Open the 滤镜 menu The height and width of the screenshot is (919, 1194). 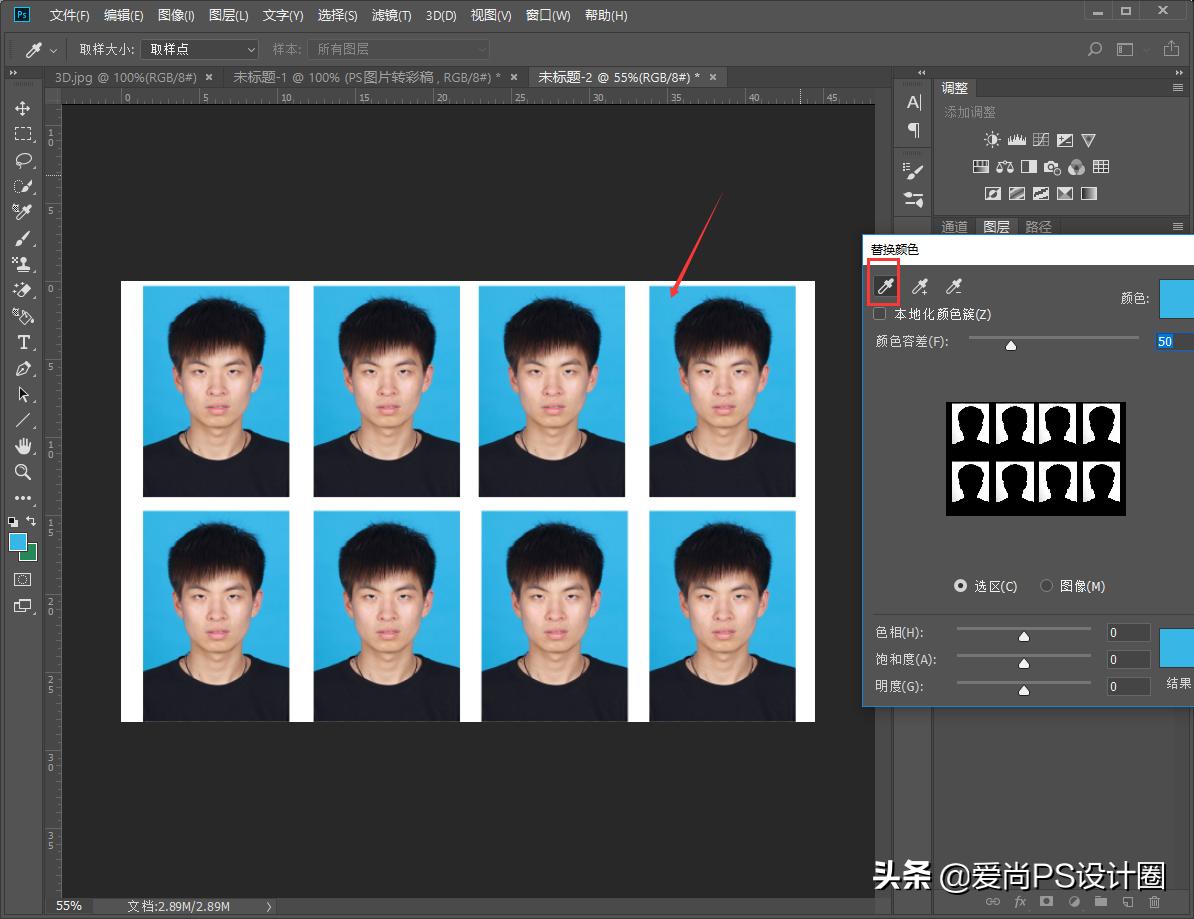click(x=391, y=16)
